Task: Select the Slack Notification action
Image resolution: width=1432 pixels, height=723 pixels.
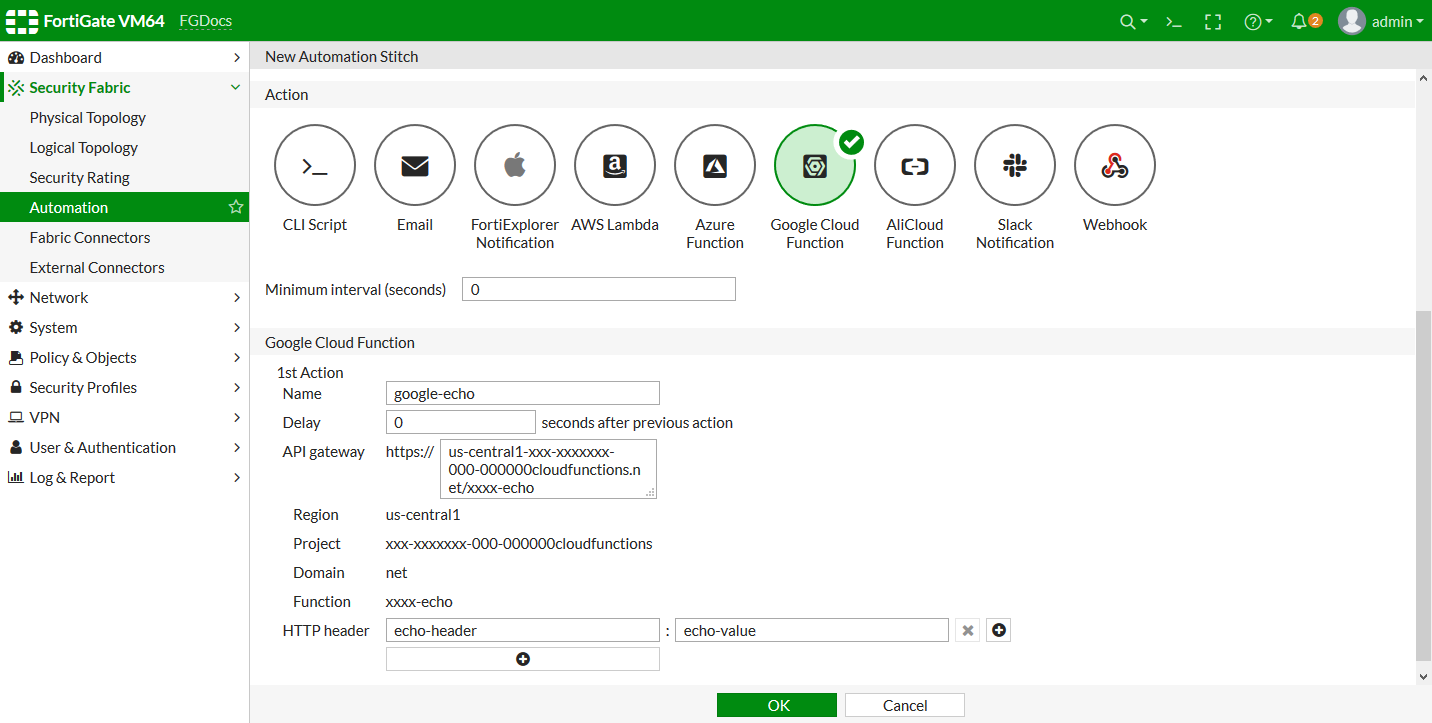Action: [1015, 166]
